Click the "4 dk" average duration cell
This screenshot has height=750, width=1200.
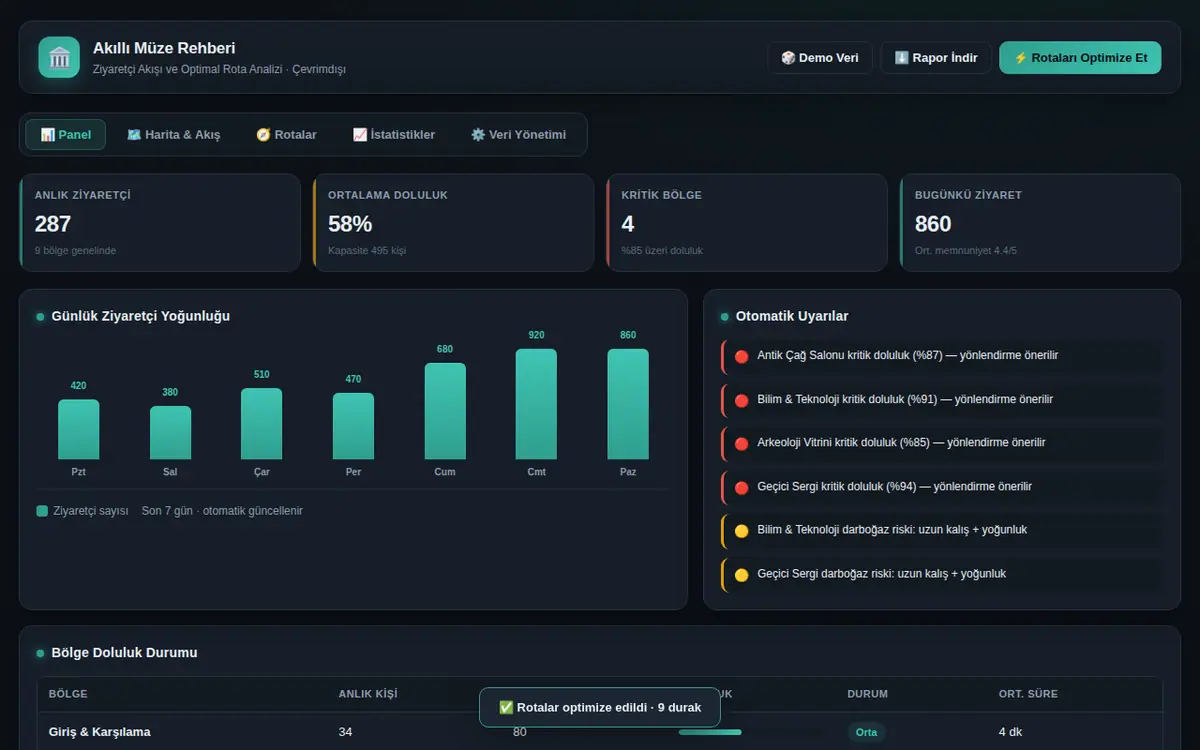(1010, 732)
